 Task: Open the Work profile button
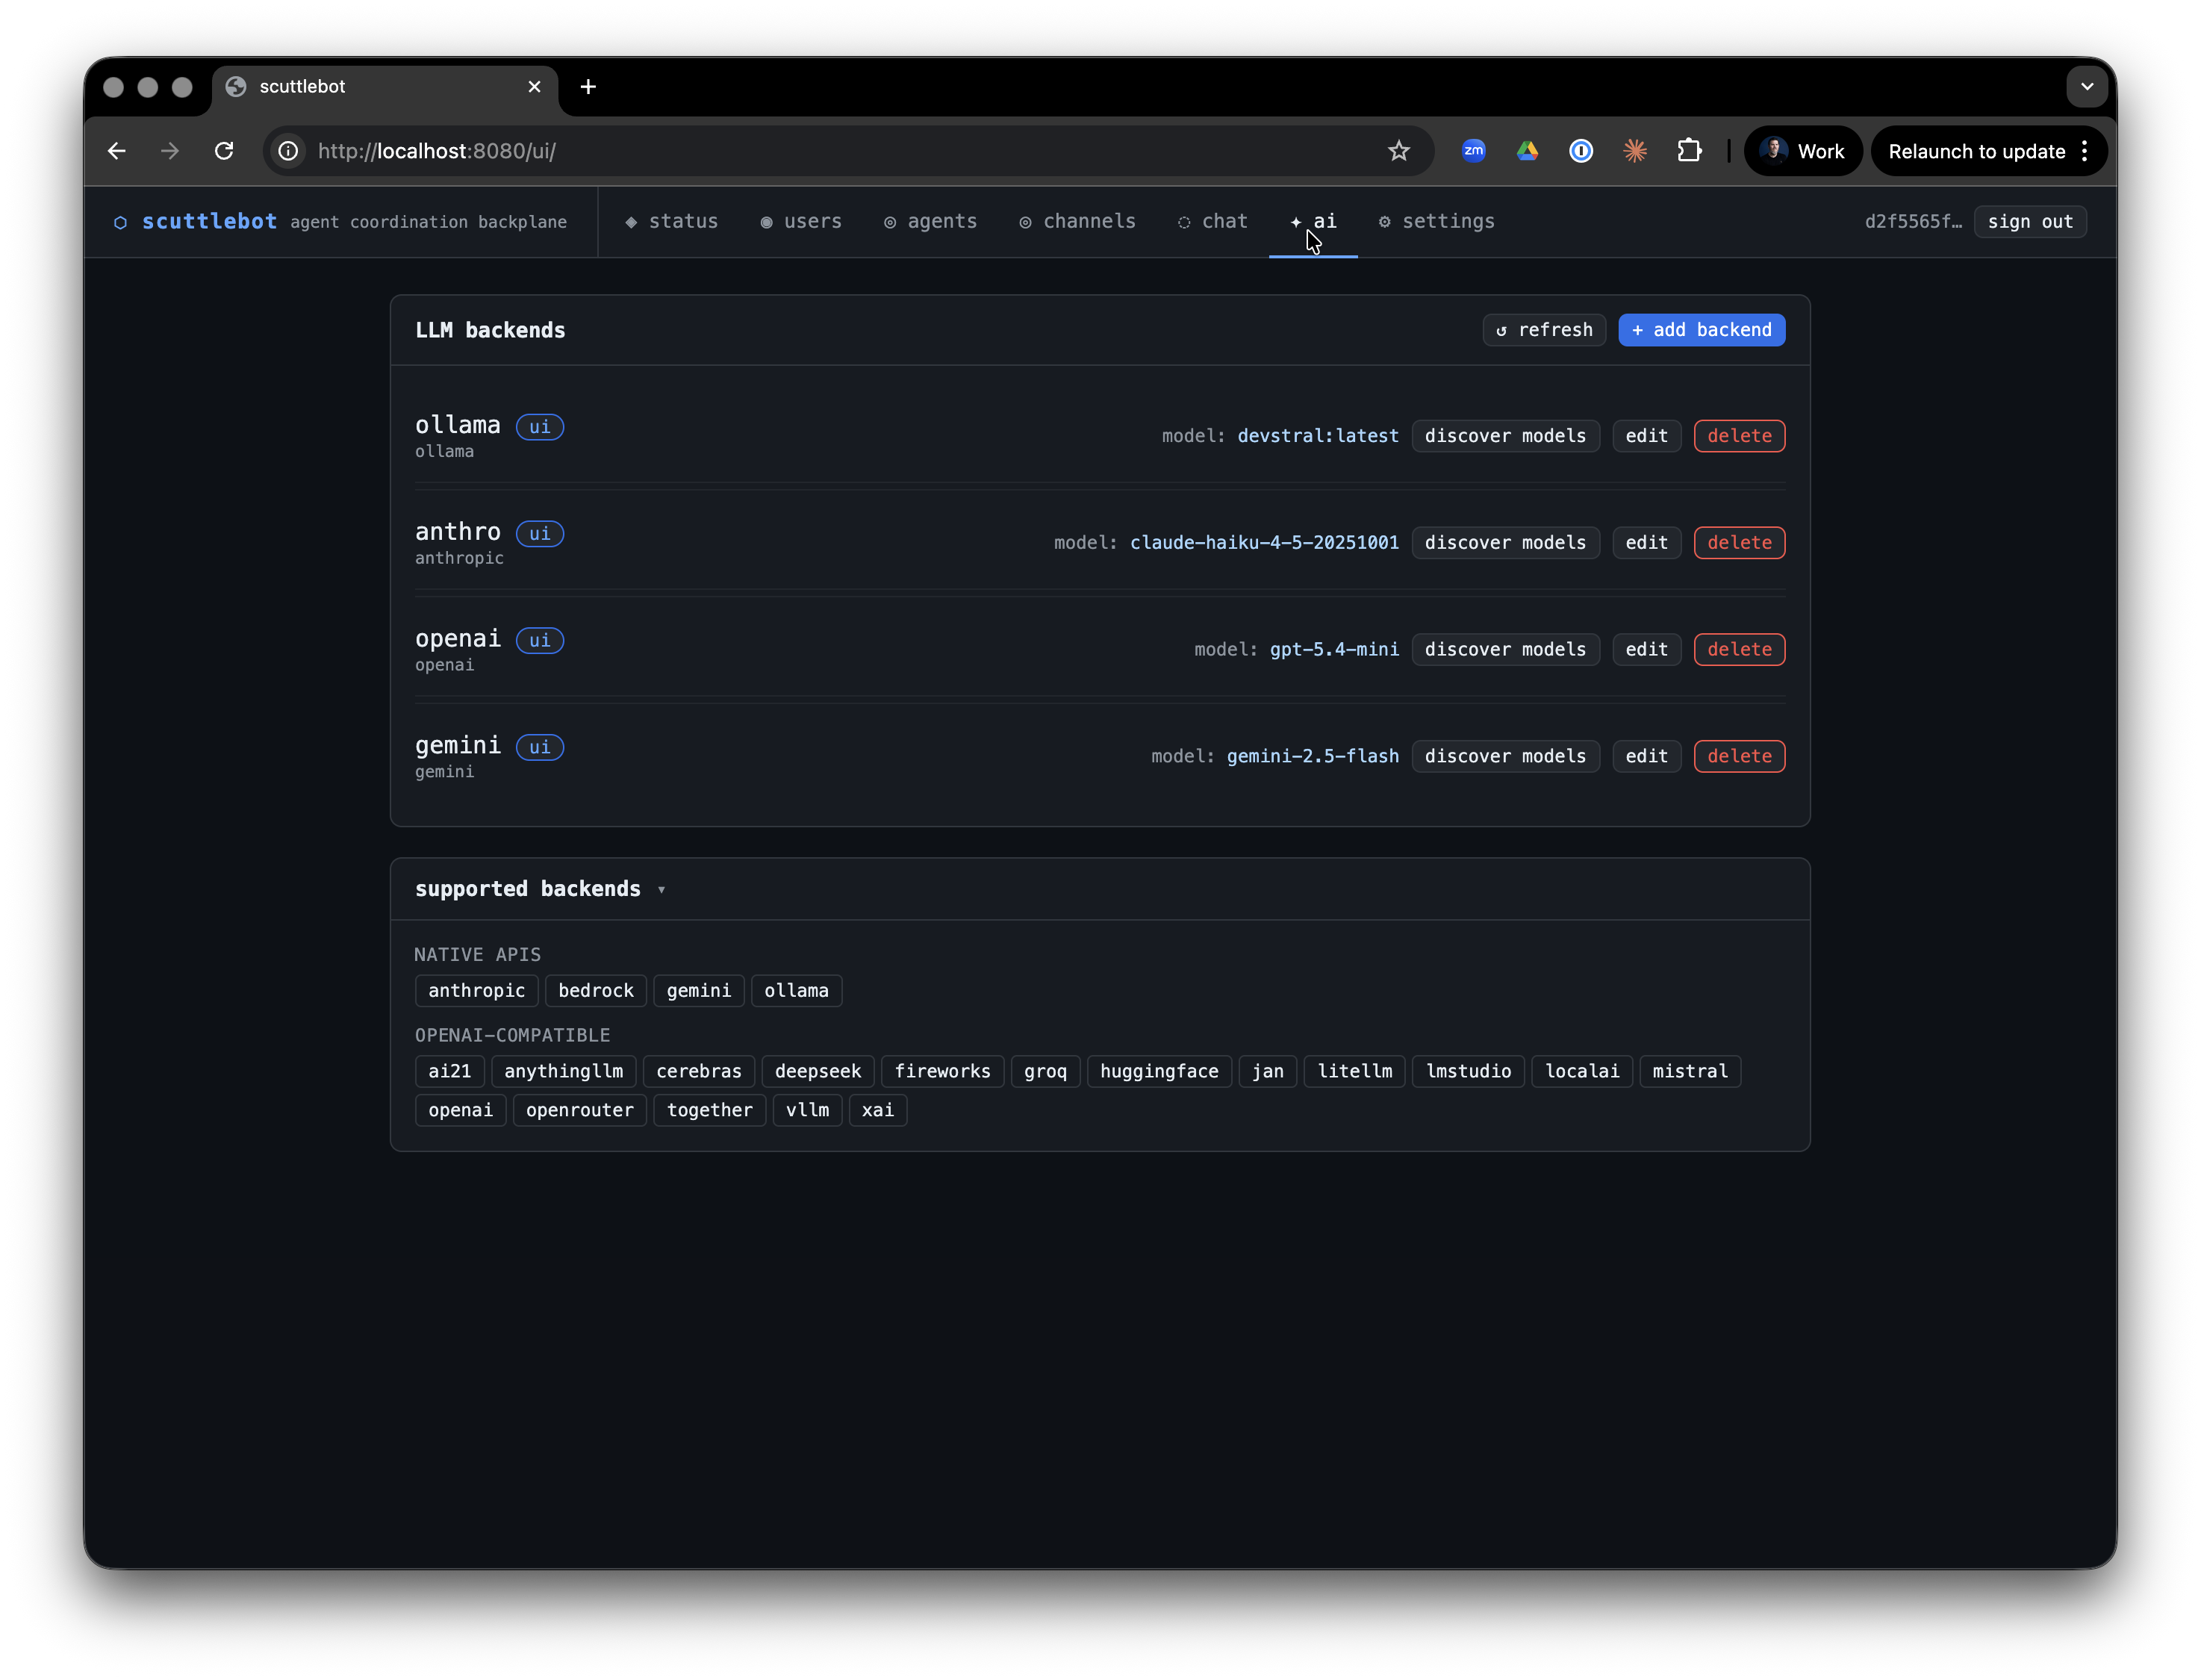pos(1802,151)
